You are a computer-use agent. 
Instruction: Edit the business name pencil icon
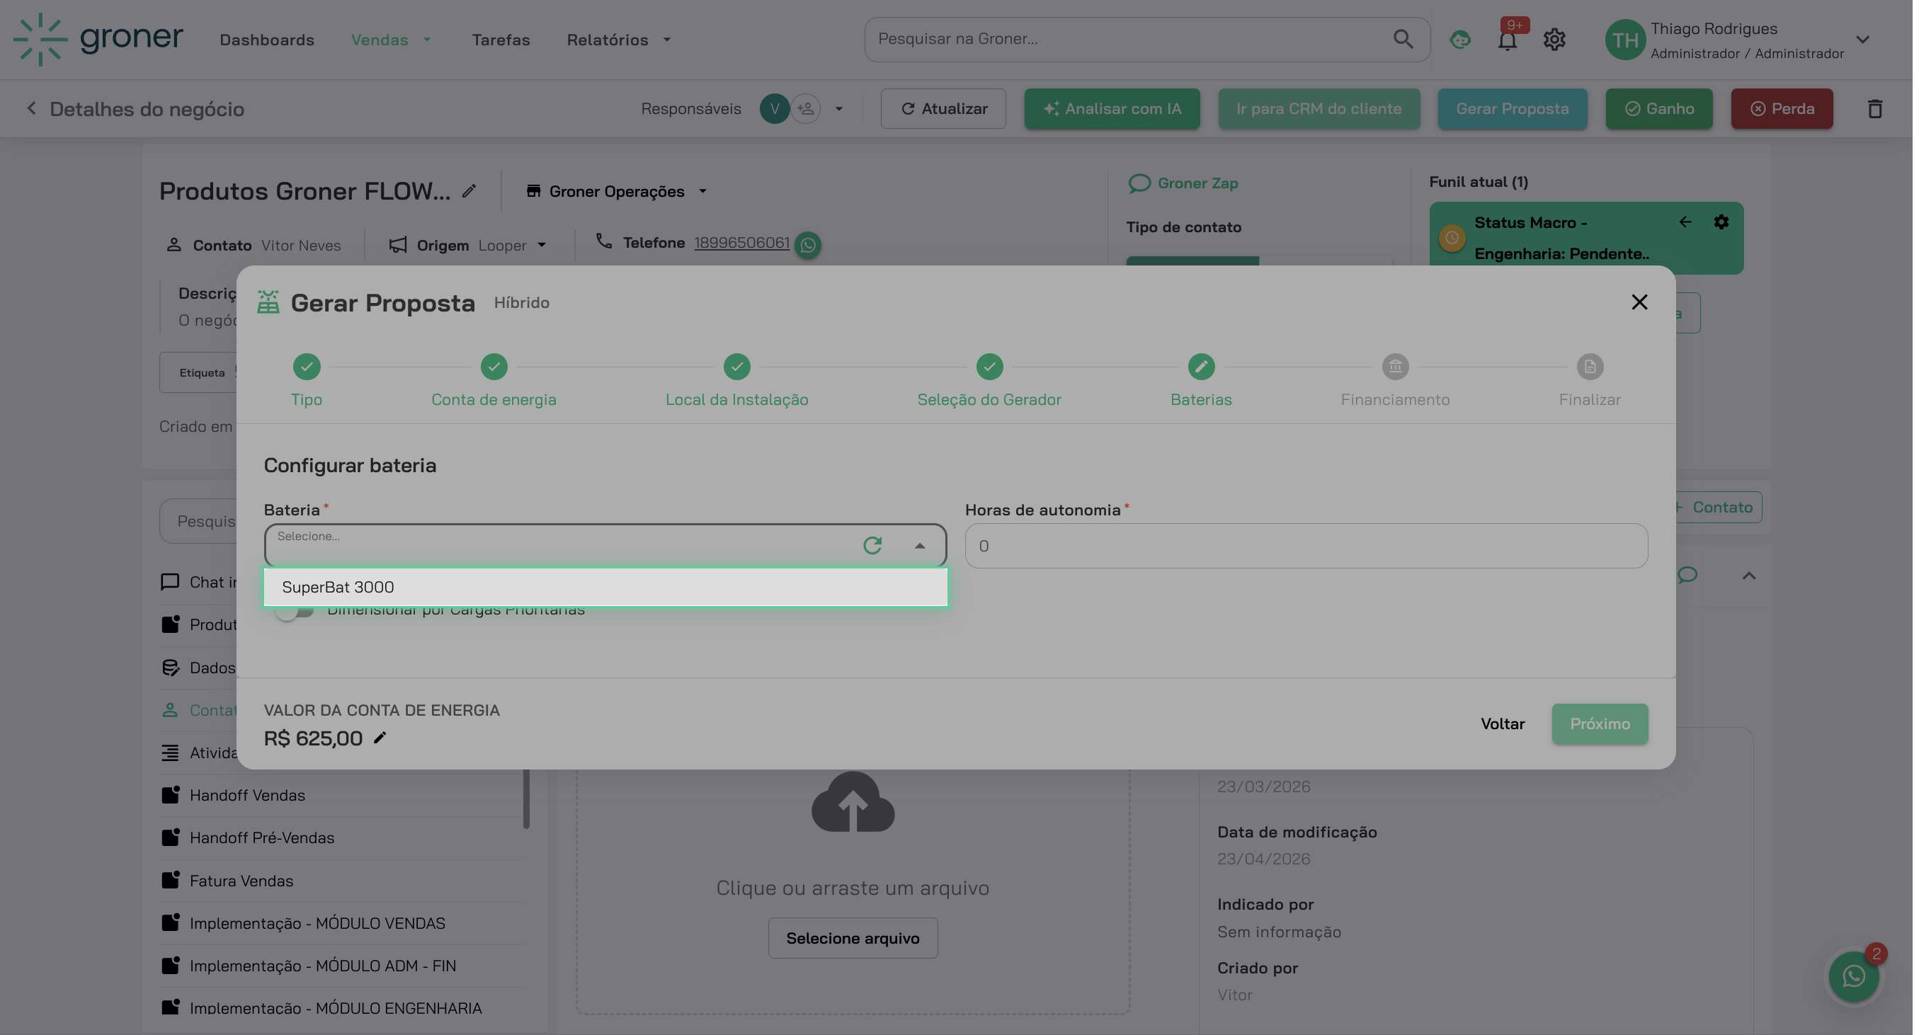point(469,191)
